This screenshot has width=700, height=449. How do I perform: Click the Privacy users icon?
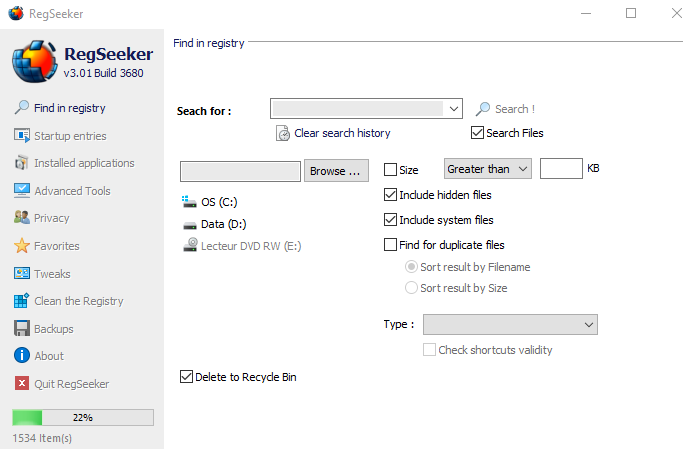coord(21,218)
